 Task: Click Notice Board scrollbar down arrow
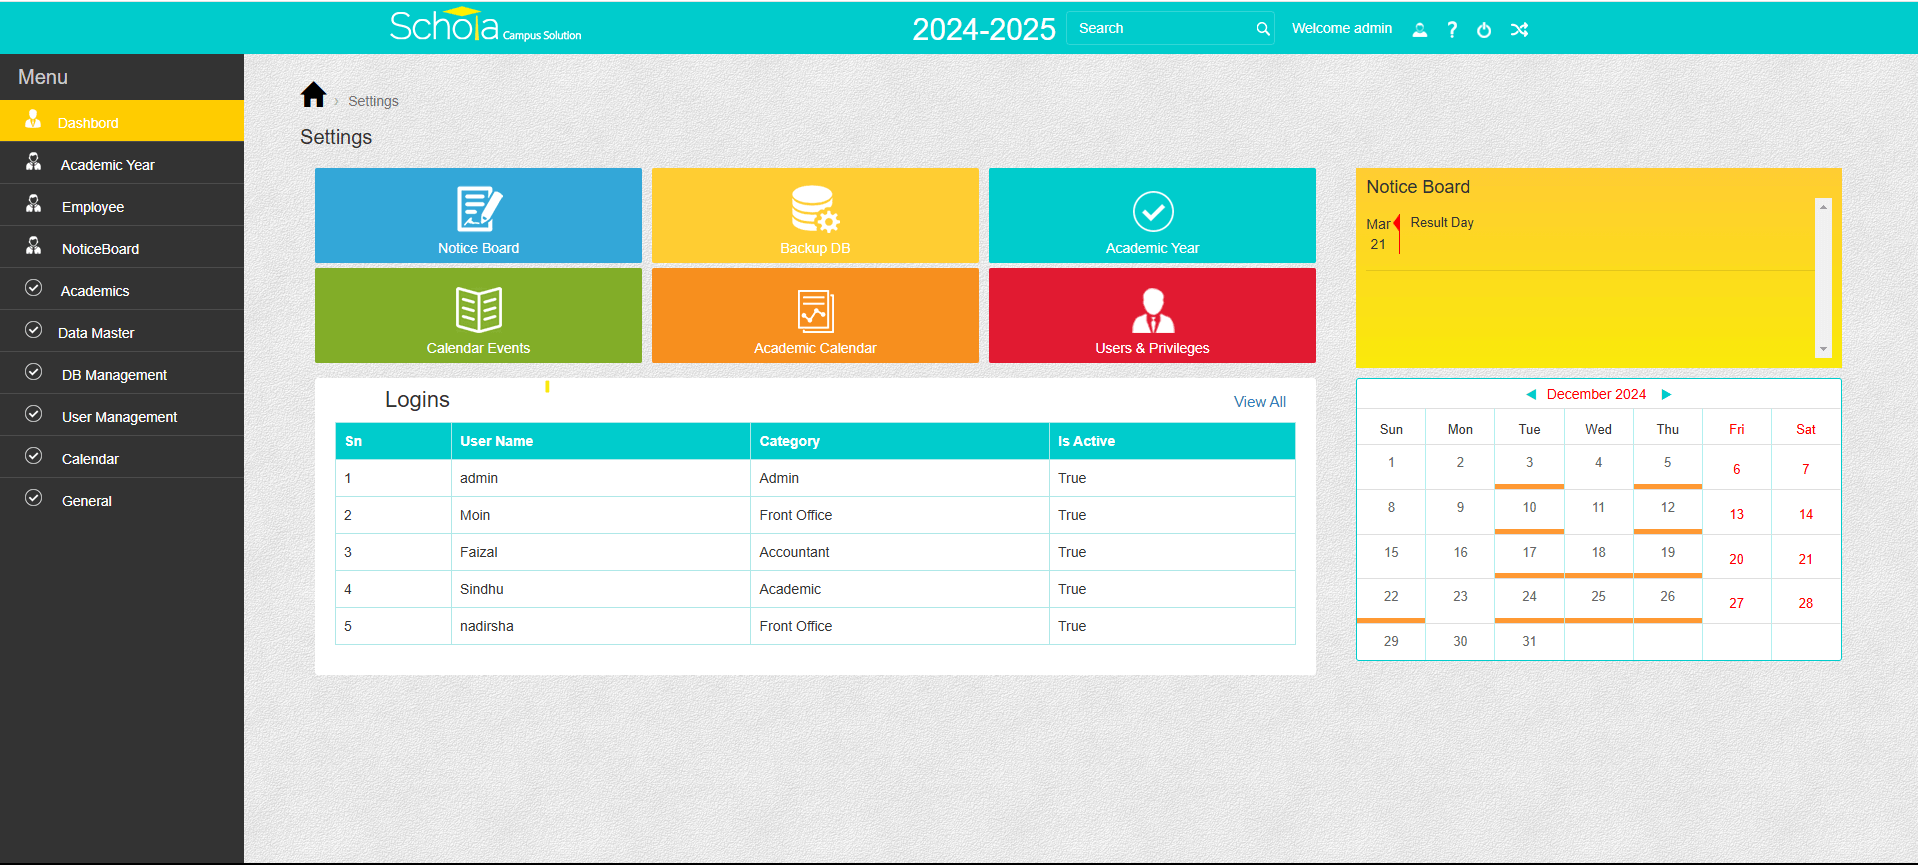[x=1823, y=349]
